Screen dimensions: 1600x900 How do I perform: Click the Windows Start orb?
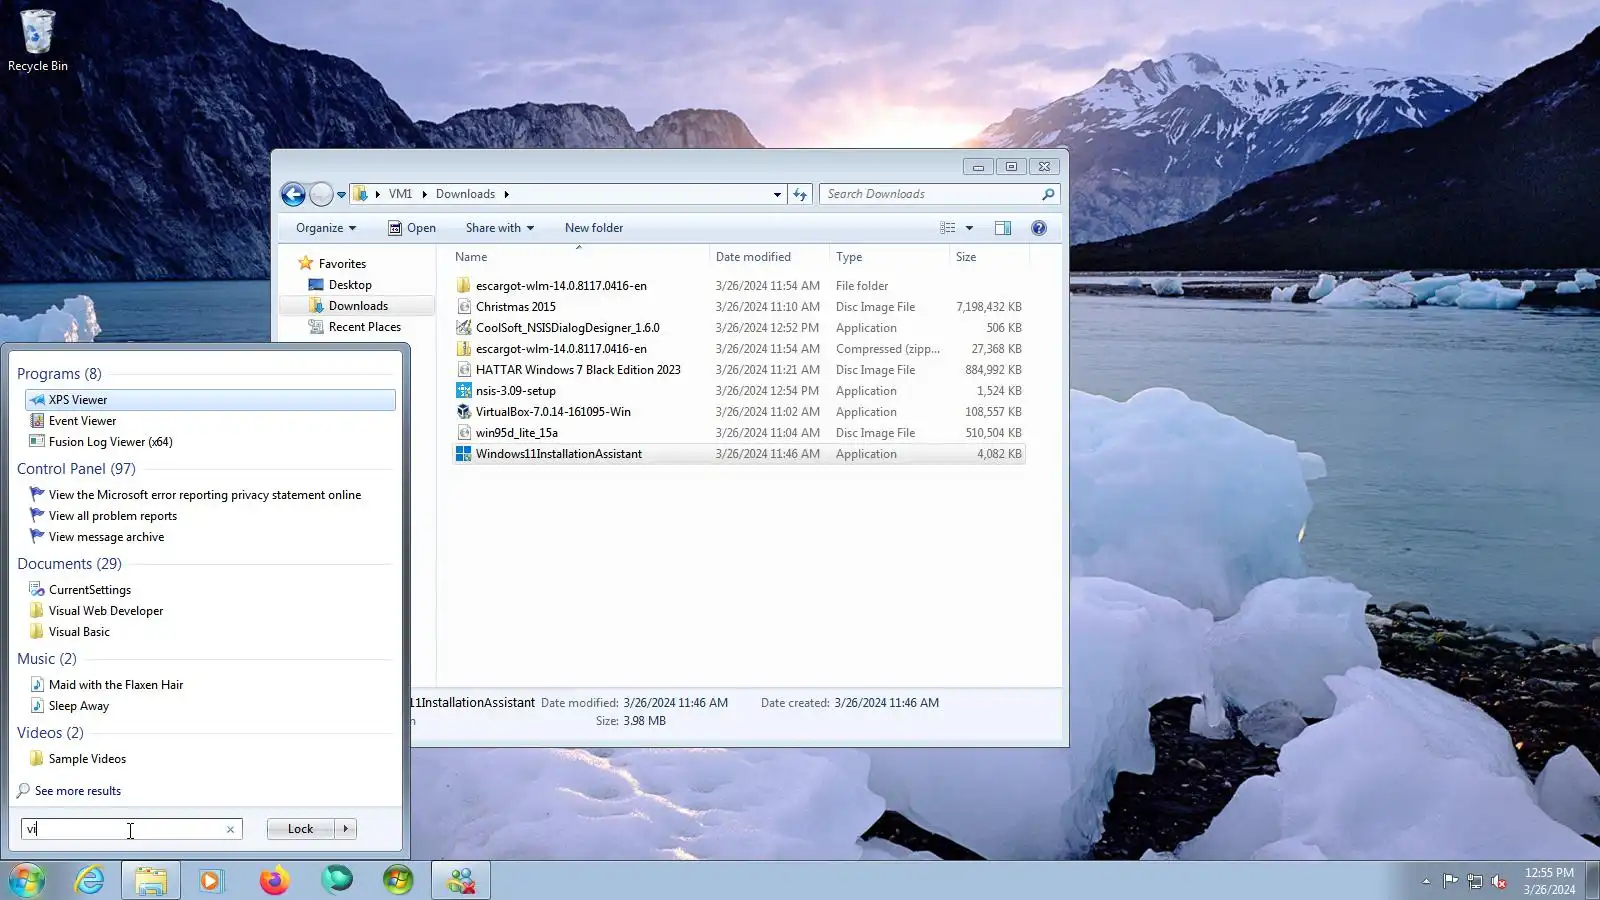27,880
